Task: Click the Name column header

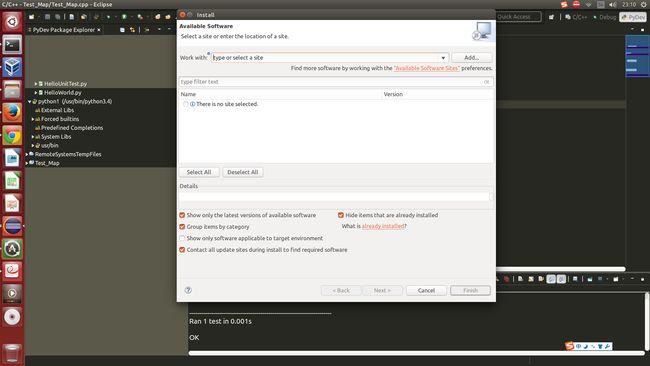Action: (280, 94)
